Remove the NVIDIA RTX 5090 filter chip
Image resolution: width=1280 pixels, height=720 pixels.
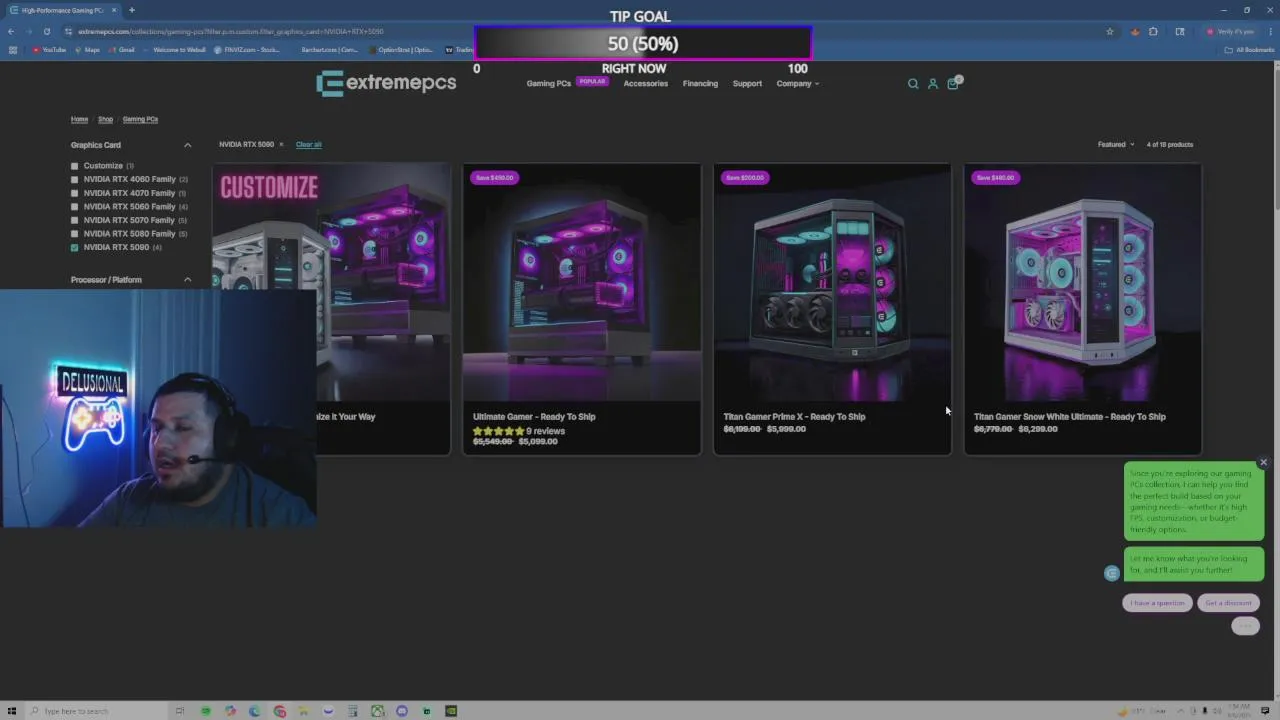click(281, 144)
